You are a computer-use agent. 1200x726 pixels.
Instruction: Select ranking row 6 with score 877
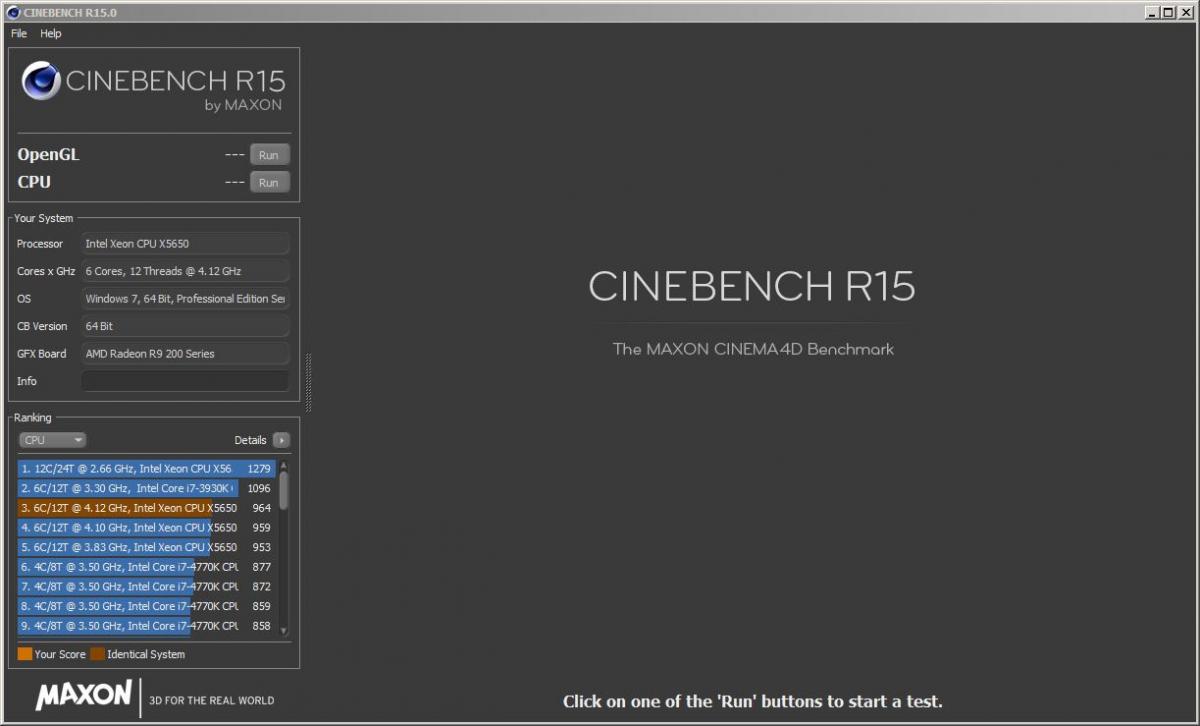[146, 567]
